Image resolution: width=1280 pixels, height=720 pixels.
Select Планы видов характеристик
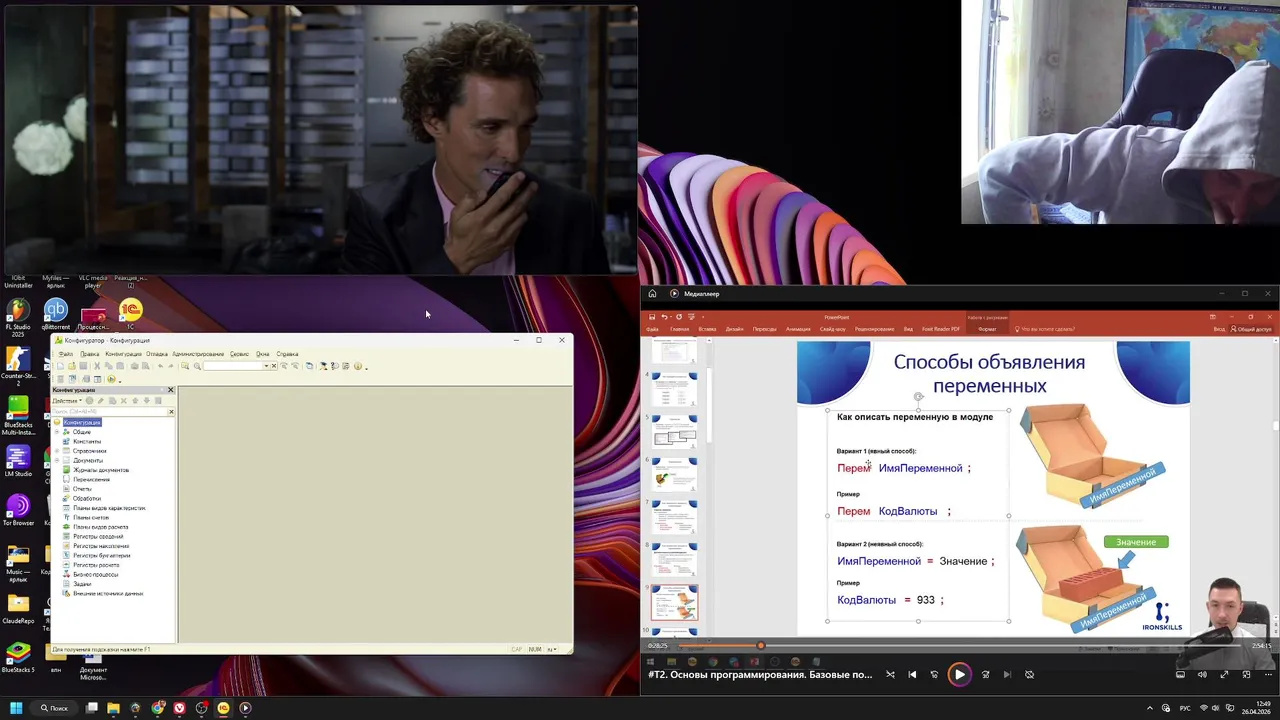[x=110, y=508]
